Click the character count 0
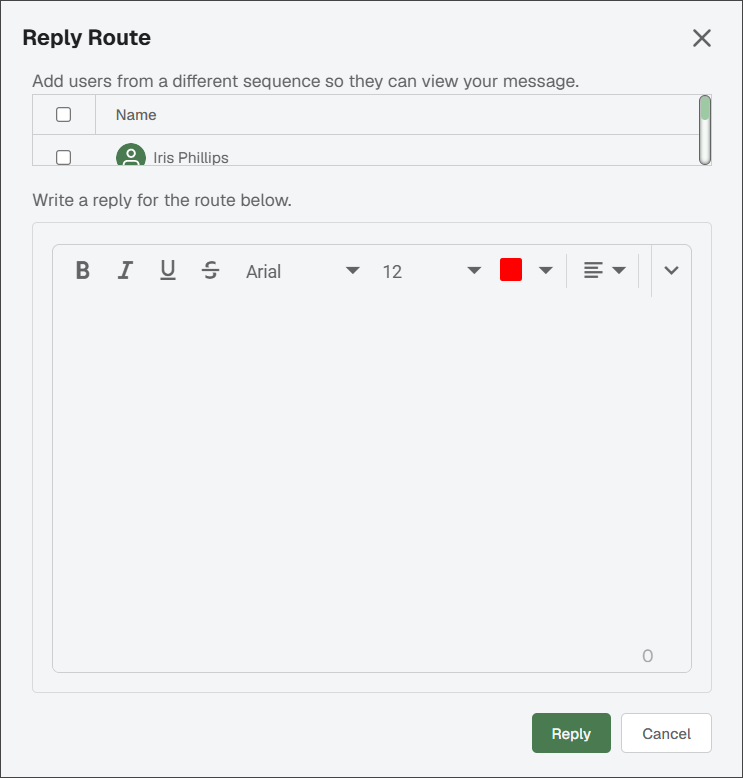Image resolution: width=743 pixels, height=778 pixels. [x=647, y=656]
